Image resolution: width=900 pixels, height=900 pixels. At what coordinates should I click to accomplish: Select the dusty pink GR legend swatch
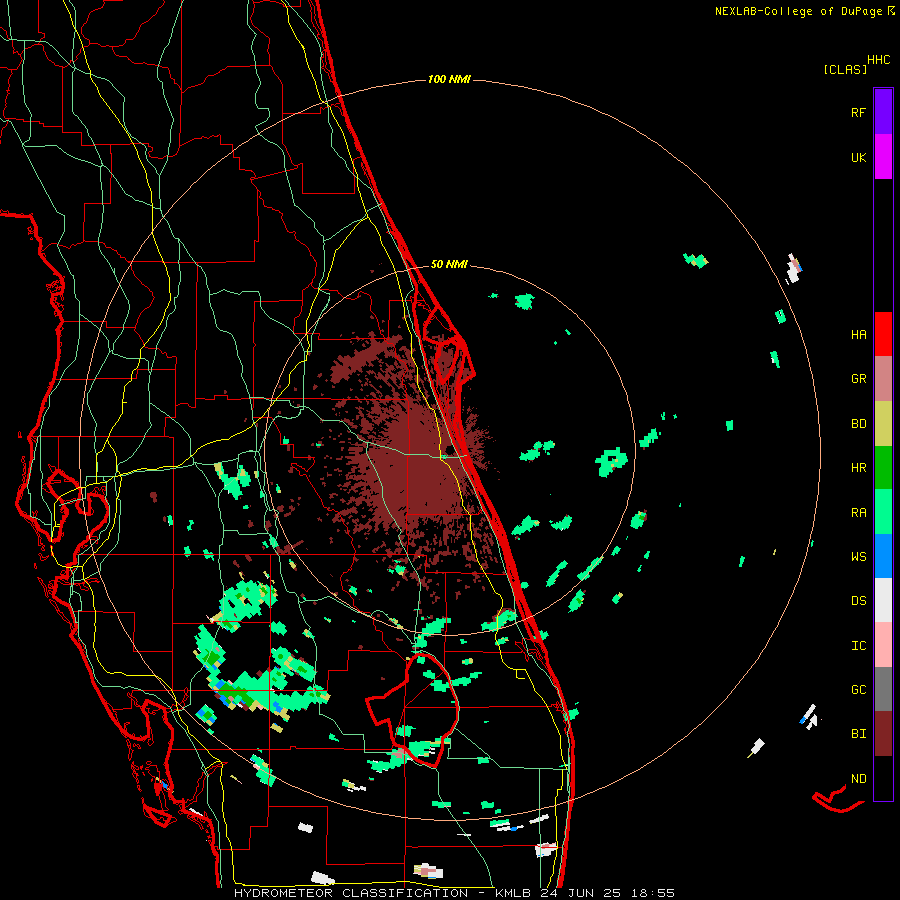click(x=883, y=379)
